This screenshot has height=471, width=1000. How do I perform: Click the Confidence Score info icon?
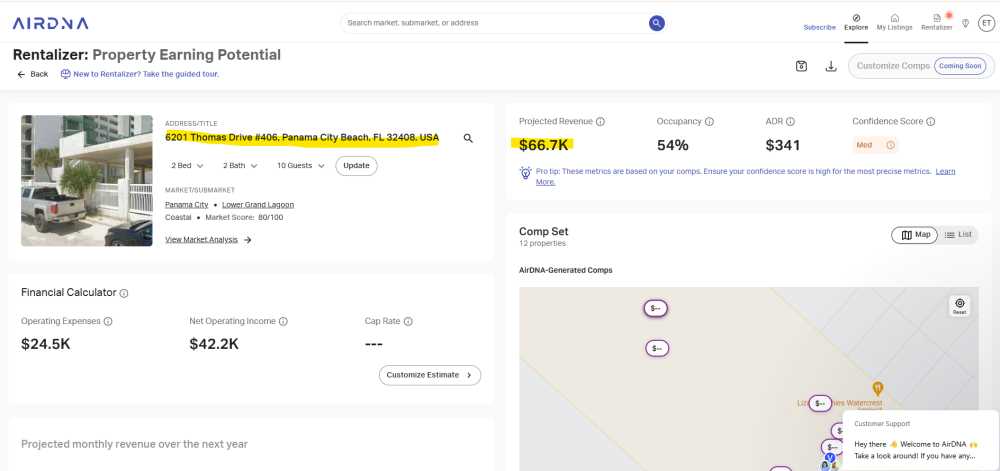[931, 122]
